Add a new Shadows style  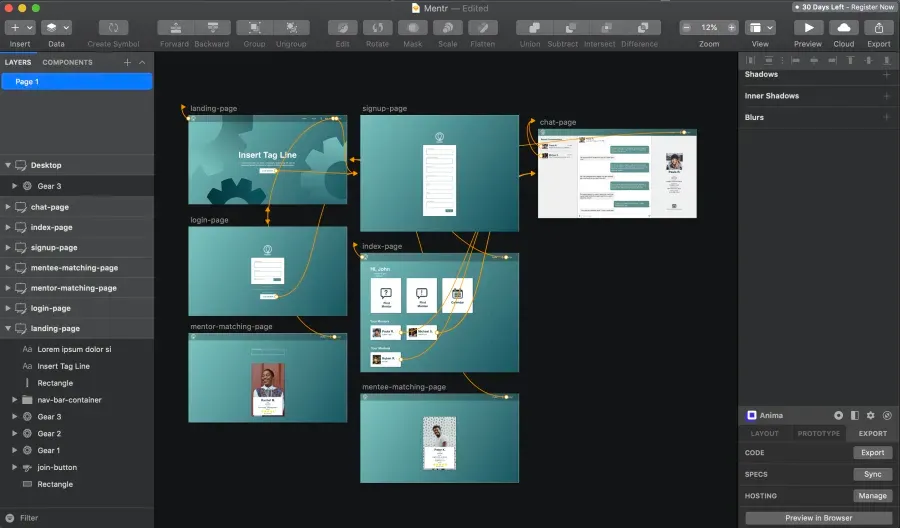tap(886, 74)
